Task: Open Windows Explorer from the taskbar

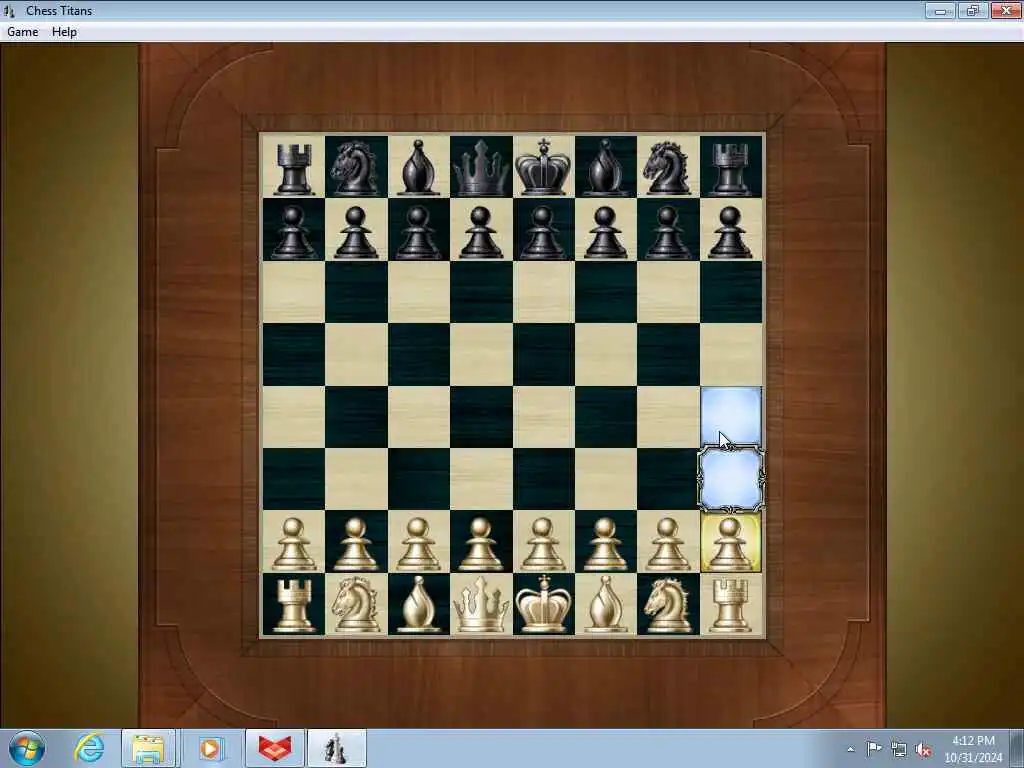Action: point(148,748)
